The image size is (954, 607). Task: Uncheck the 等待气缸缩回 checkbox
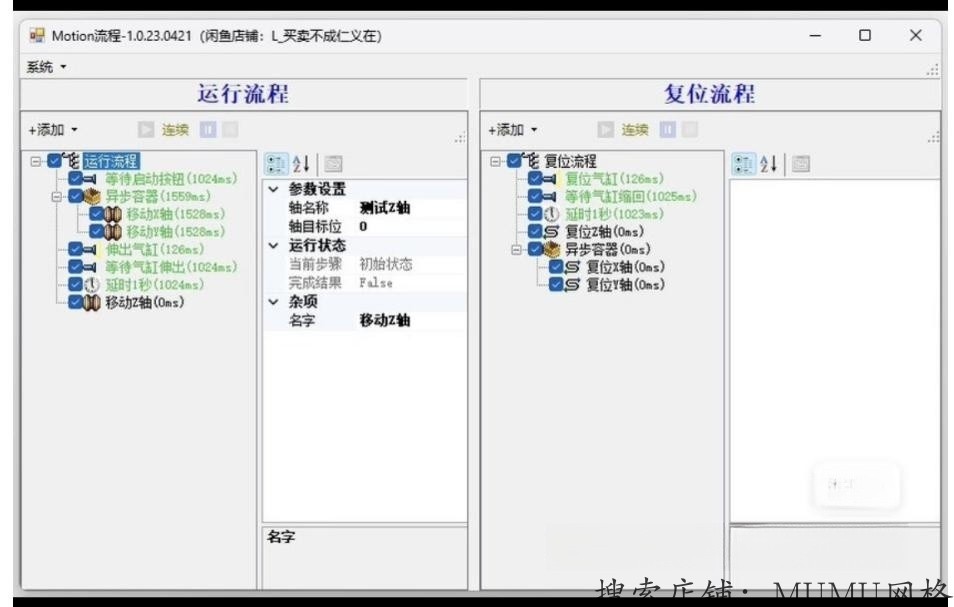pos(535,196)
